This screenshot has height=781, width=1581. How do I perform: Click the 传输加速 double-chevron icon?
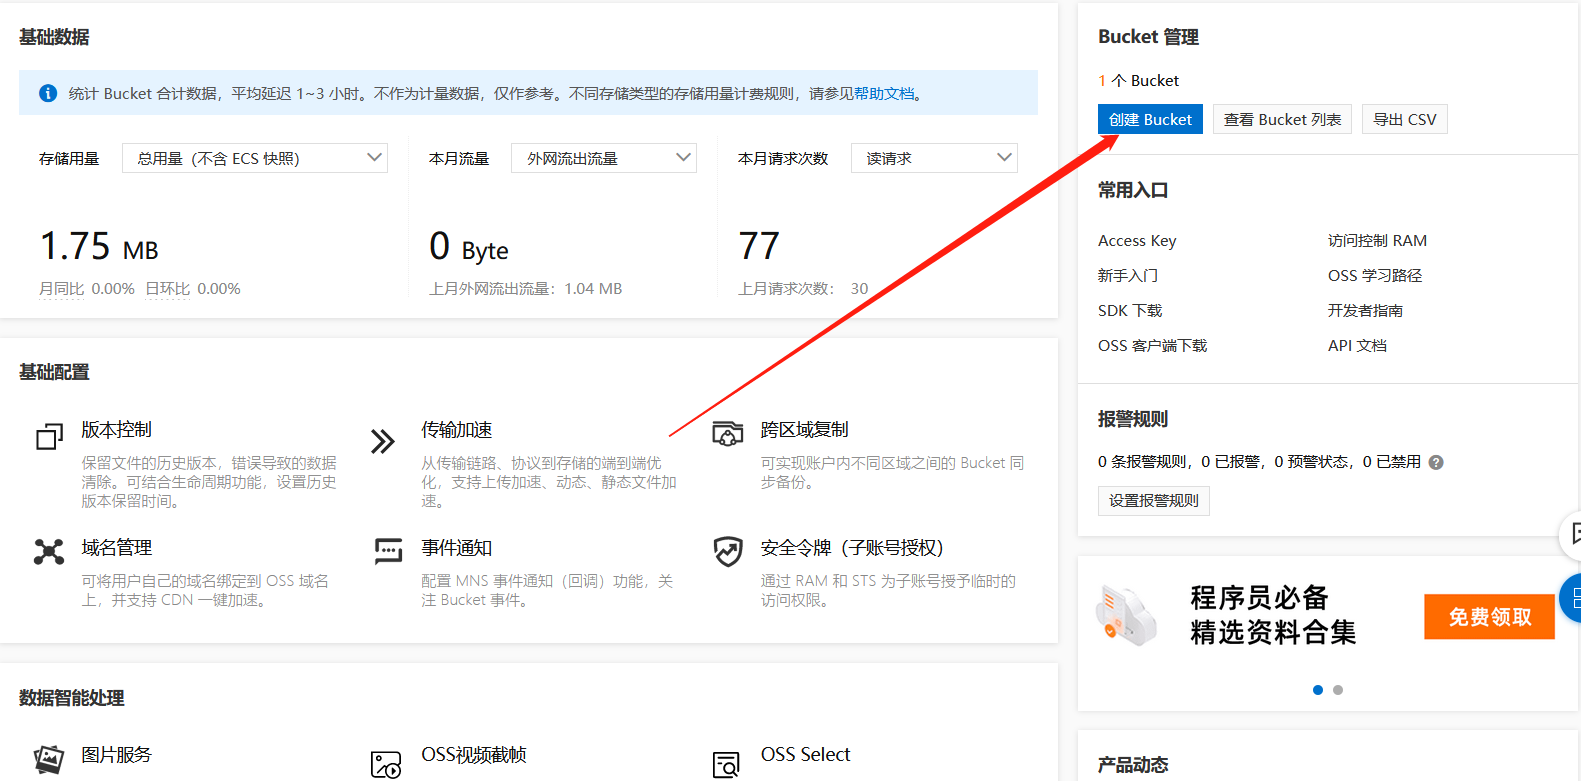[383, 441]
